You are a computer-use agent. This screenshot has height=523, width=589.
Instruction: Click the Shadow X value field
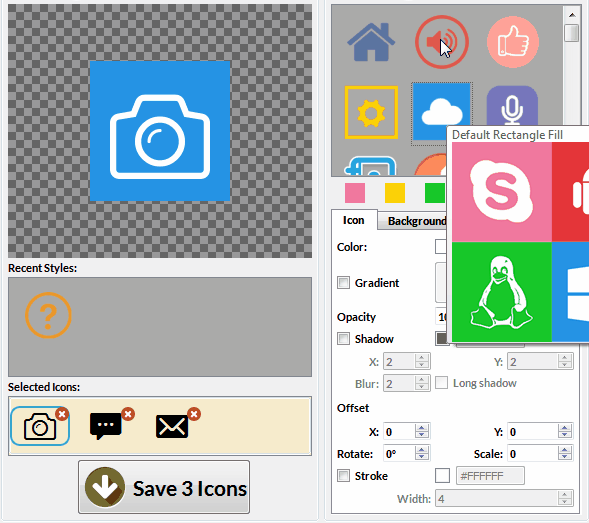399,361
